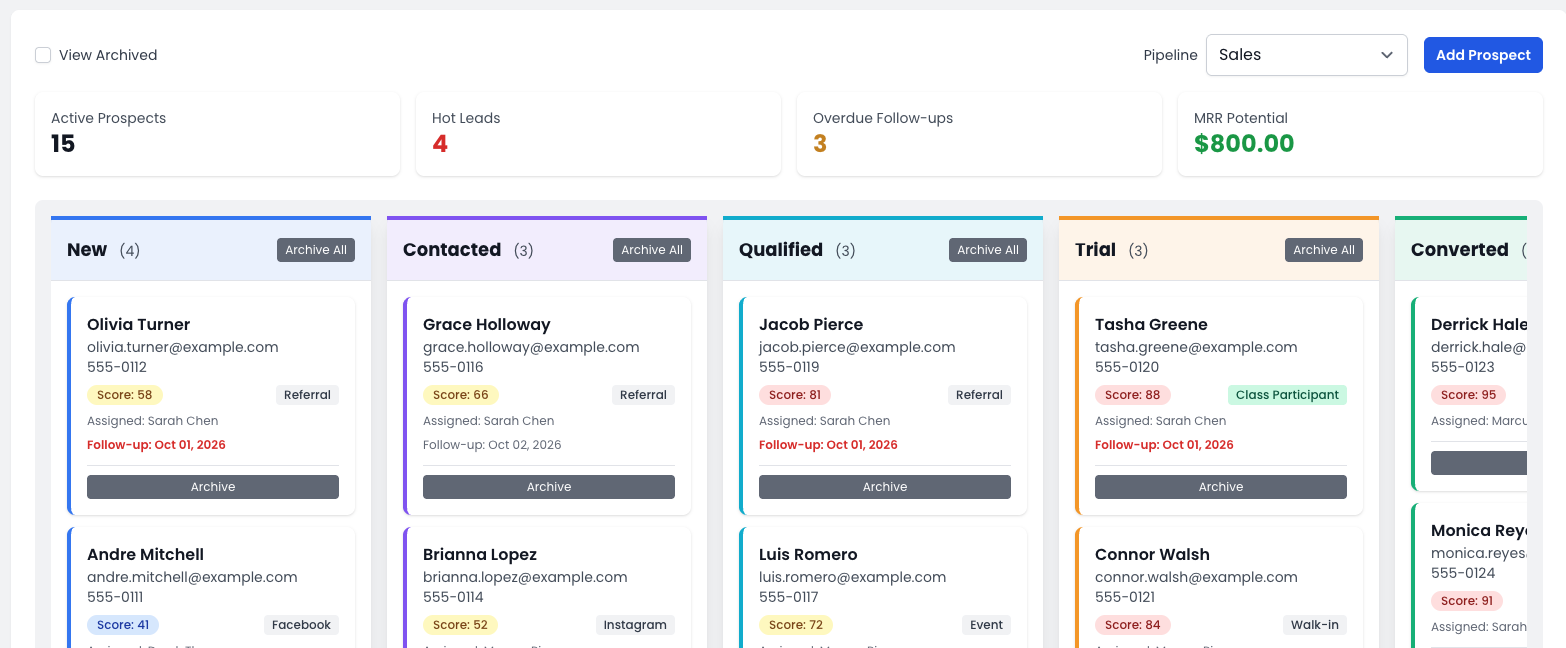The width and height of the screenshot is (1566, 648).
Task: Select Andre Mitchell's name
Action: point(145,554)
